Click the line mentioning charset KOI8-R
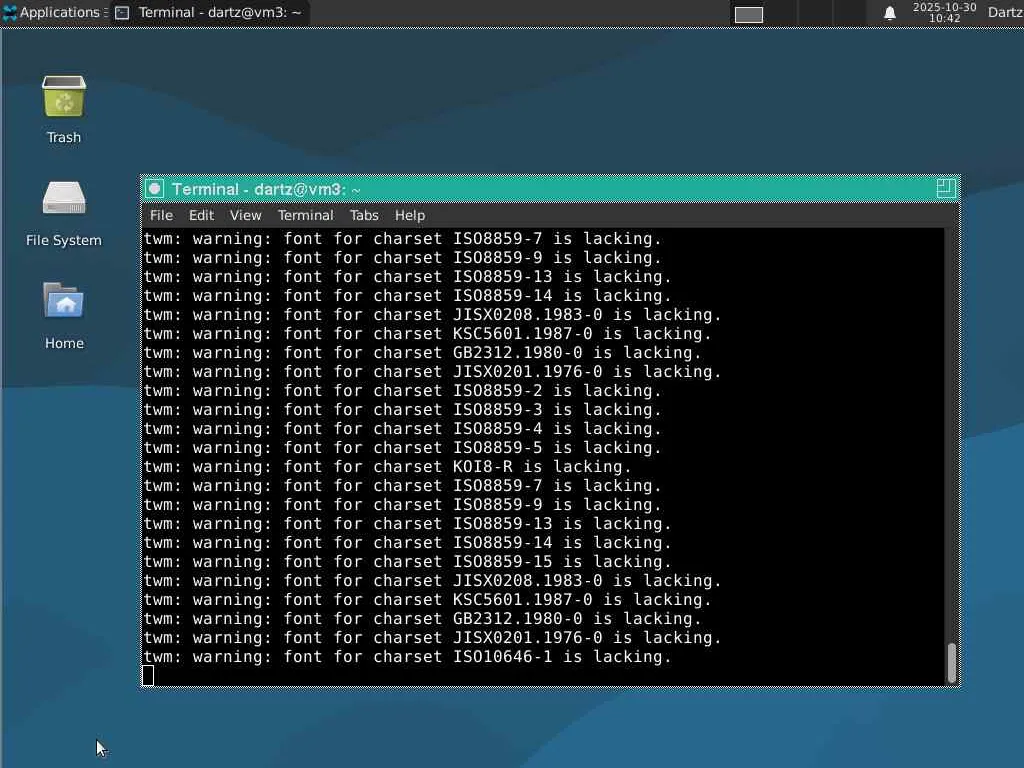Viewport: 1024px width, 768px height. coord(387,466)
